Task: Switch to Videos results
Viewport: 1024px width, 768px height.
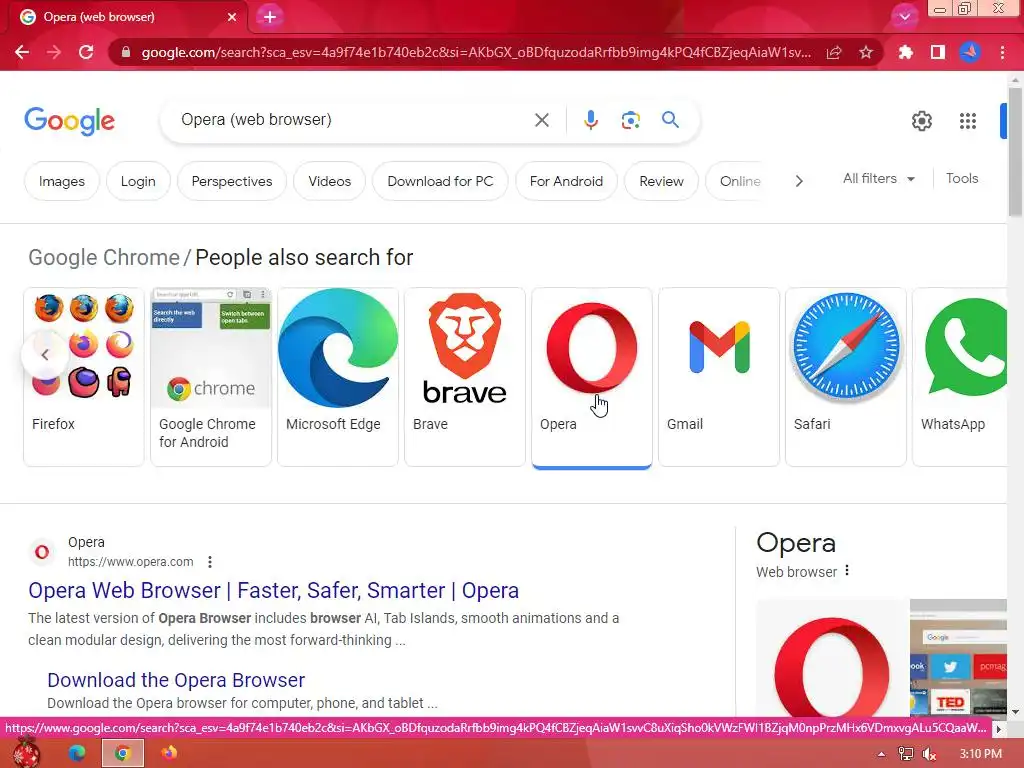Action: 330,182
